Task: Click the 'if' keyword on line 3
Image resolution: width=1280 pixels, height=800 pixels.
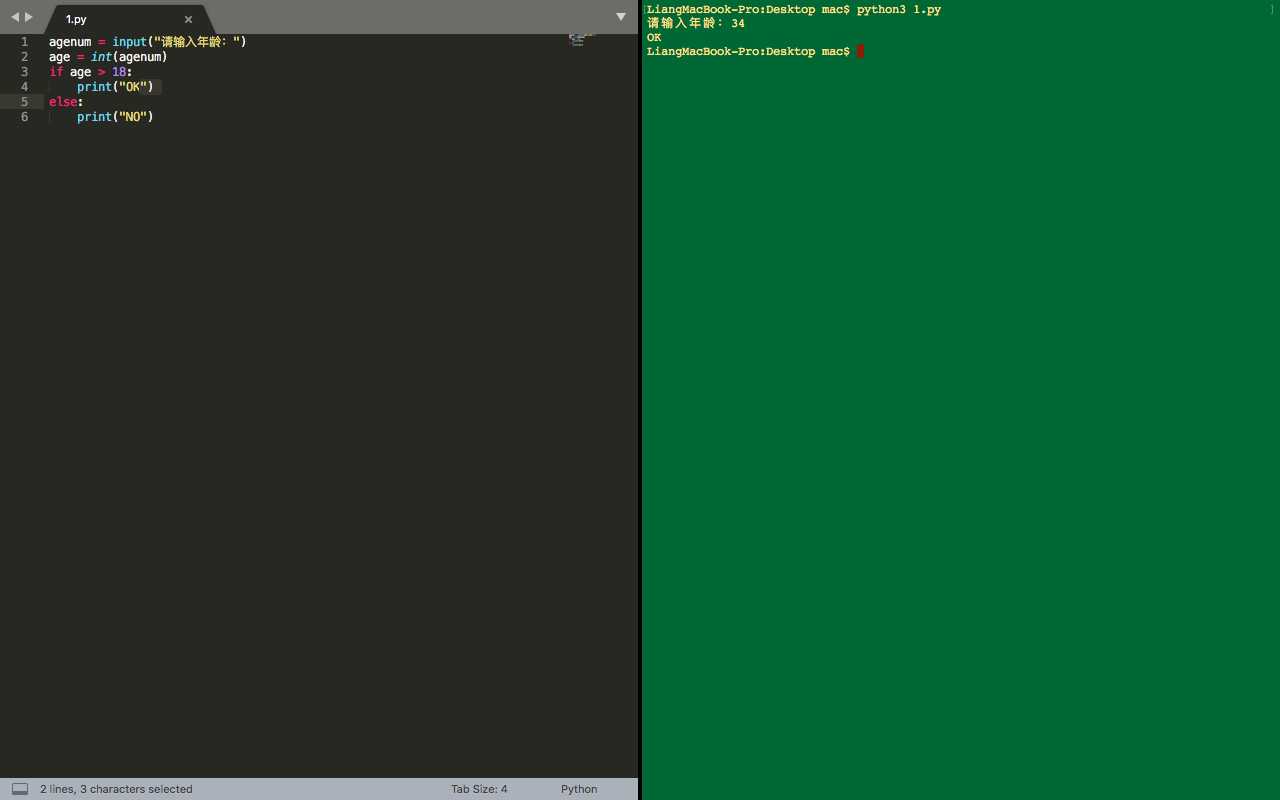Action: (56, 72)
